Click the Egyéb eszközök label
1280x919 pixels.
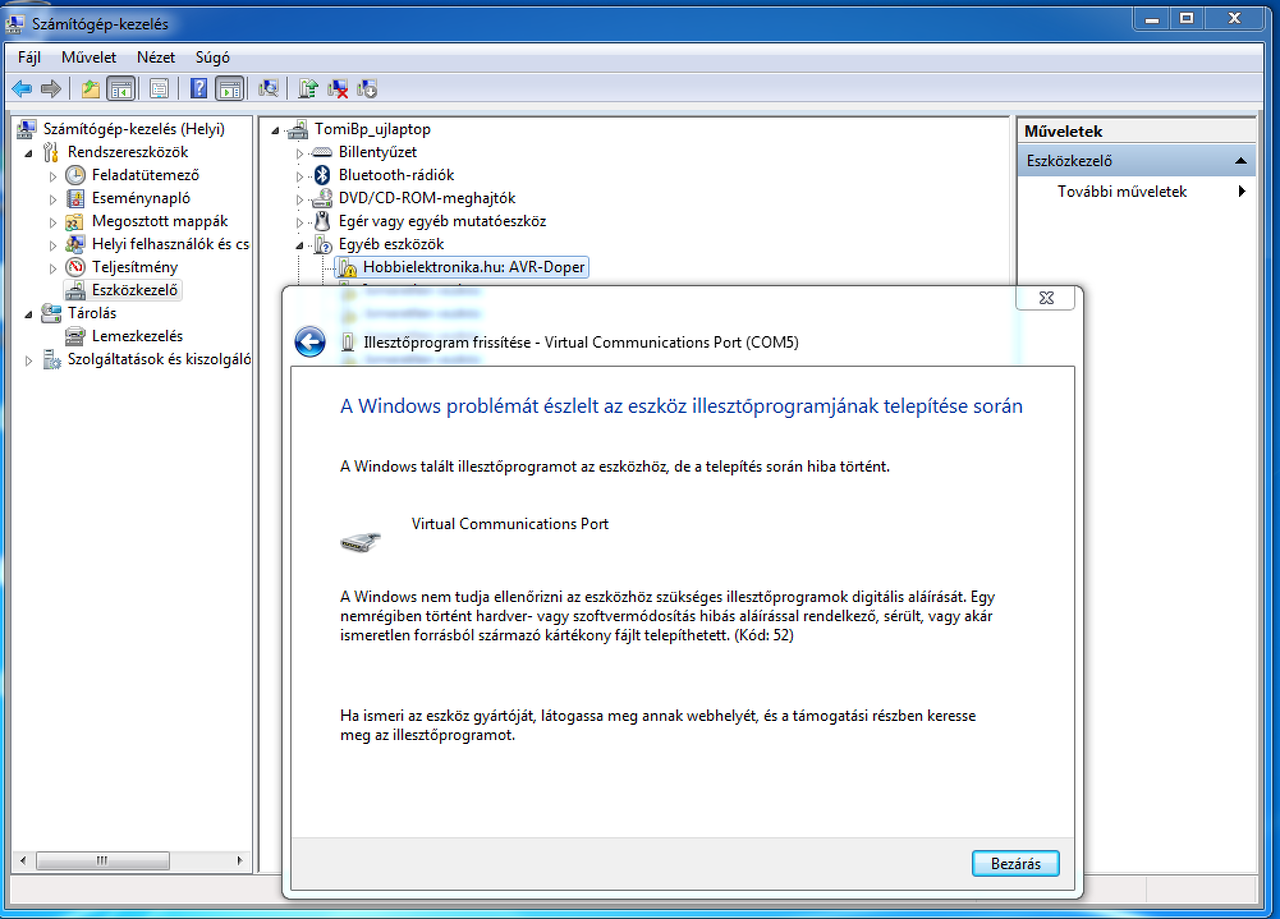tap(391, 244)
